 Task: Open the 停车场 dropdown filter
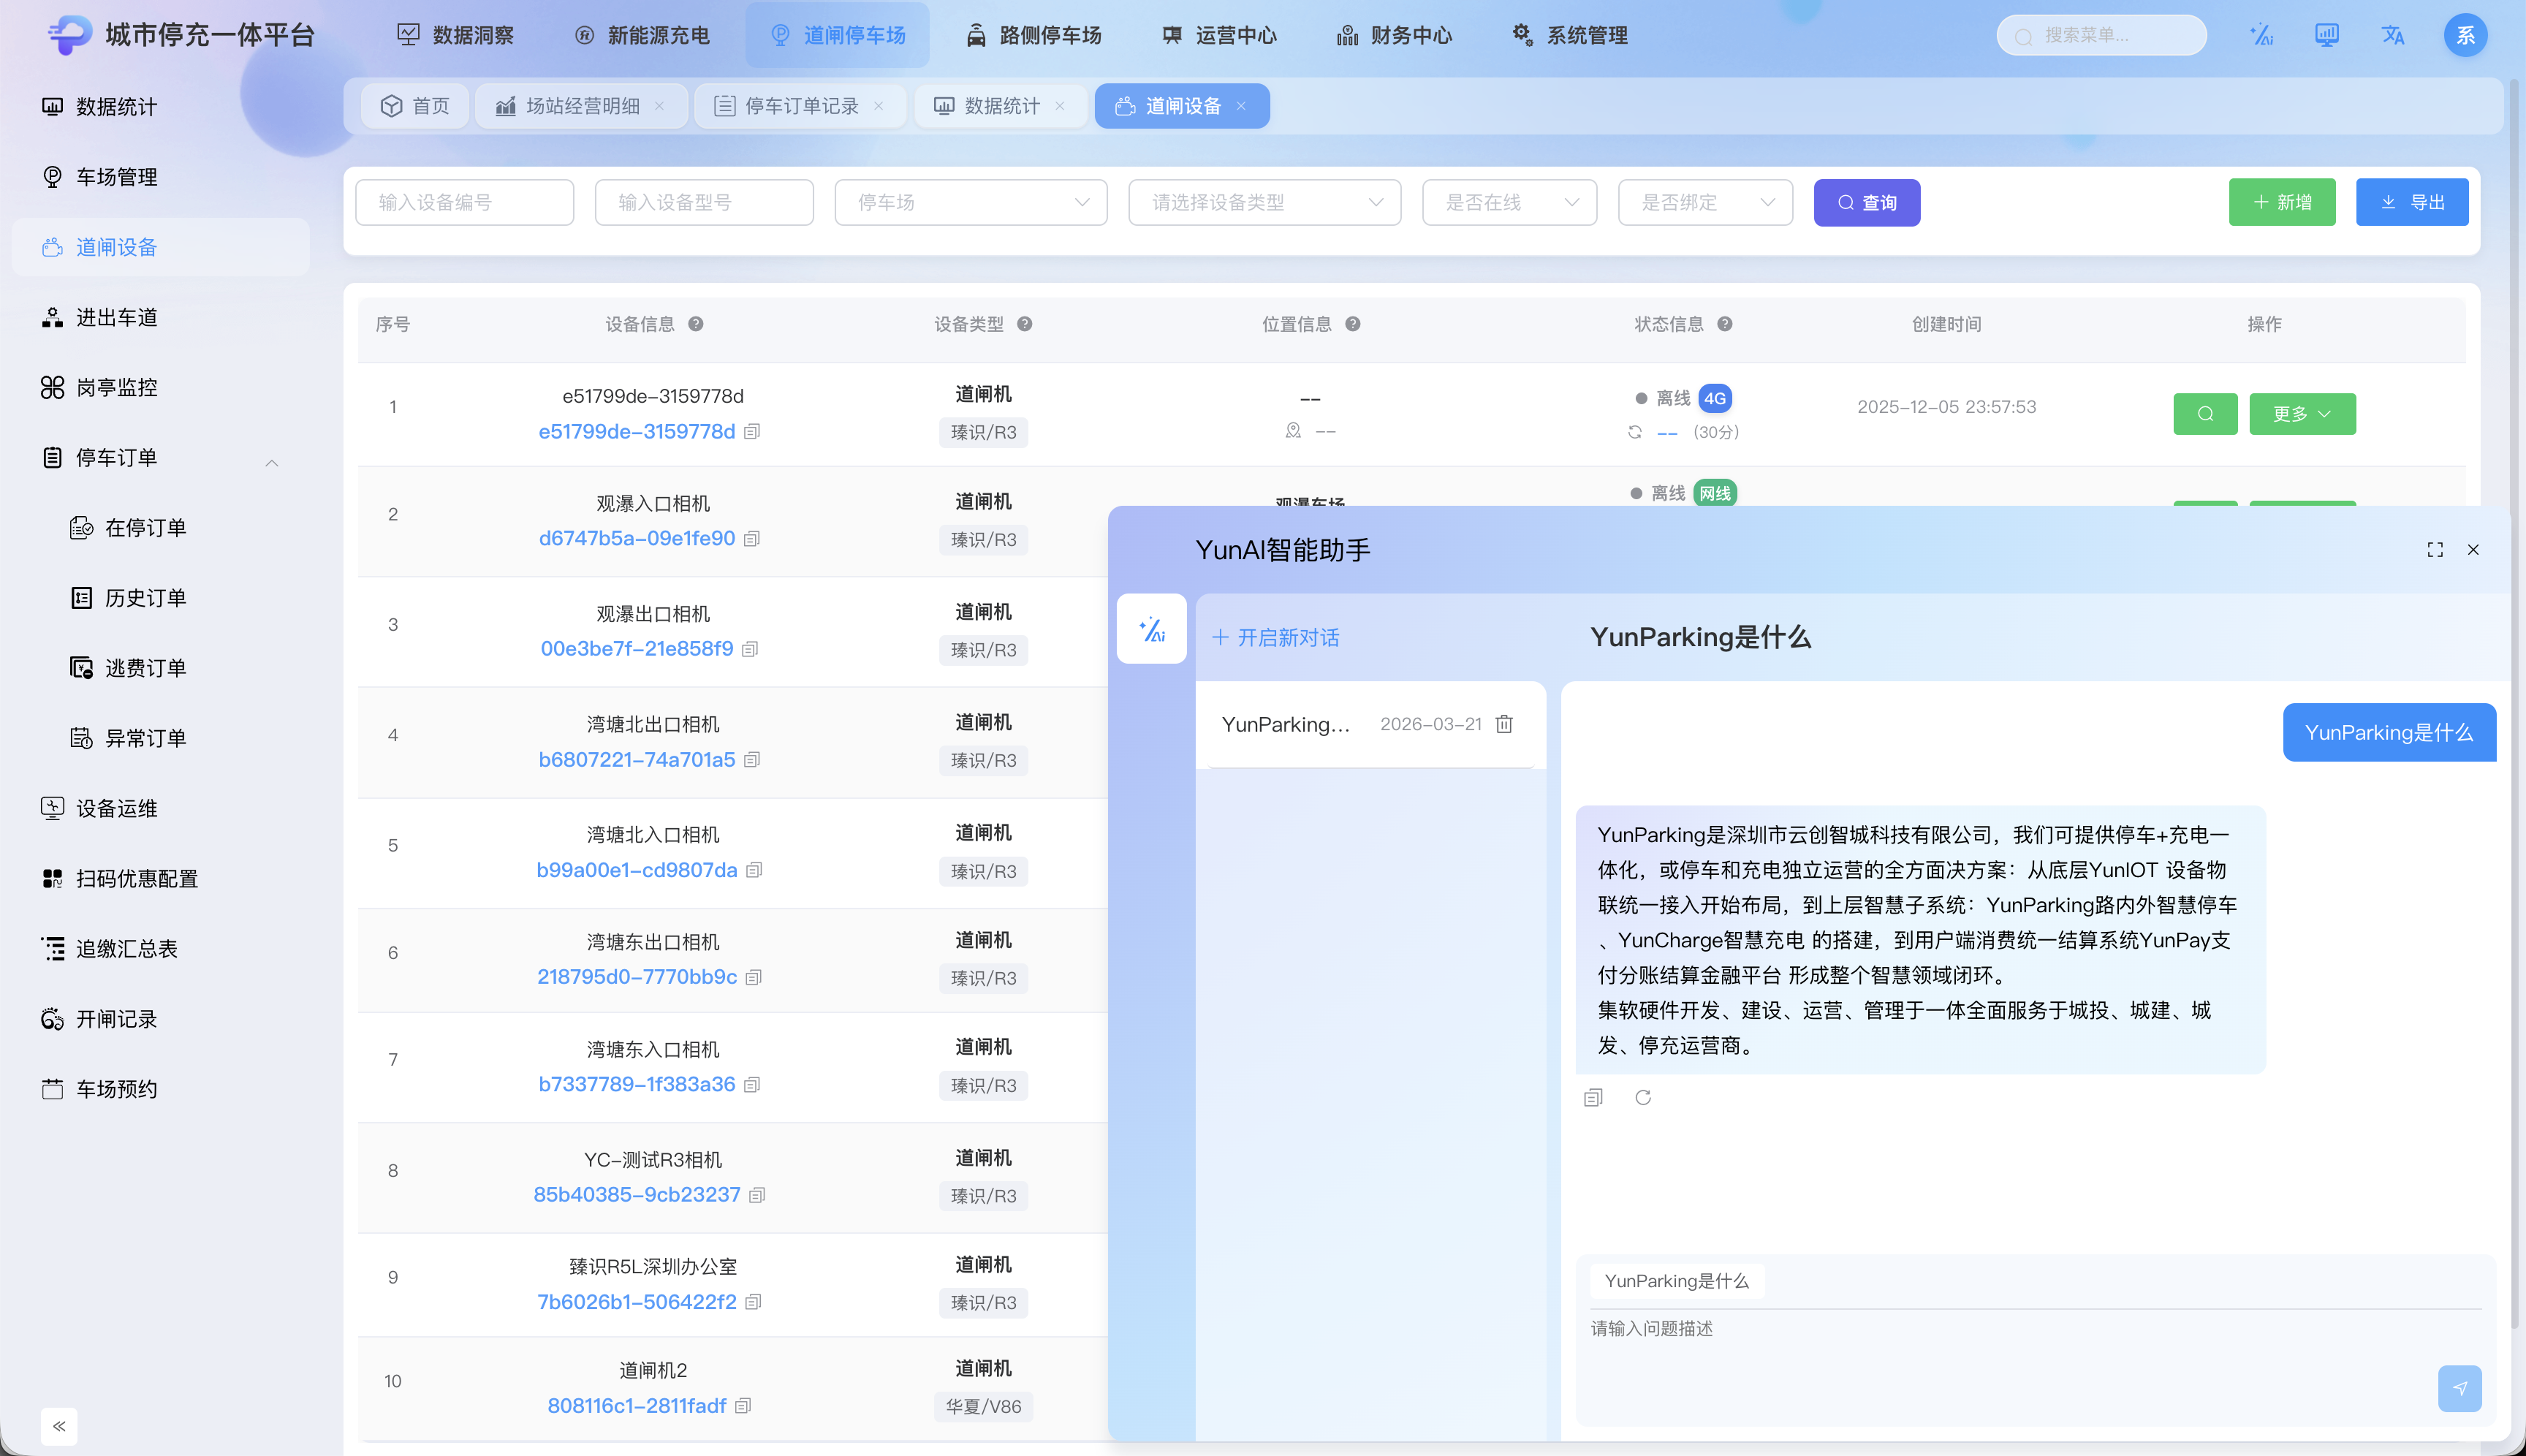click(970, 203)
